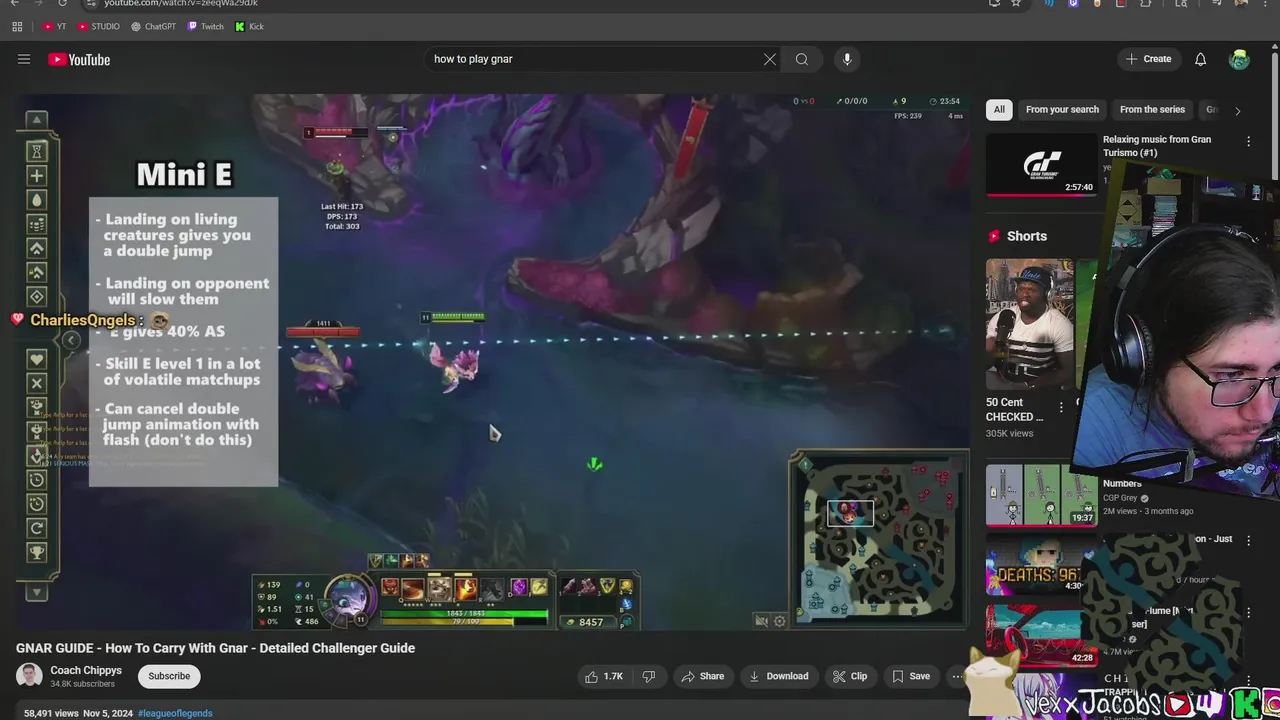Open the YouTube notifications bell

(x=1200, y=59)
